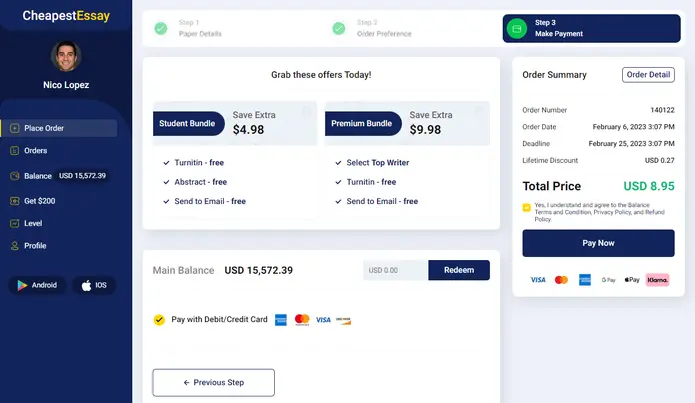Open Order Detail in Order Summary
695x403 pixels.
click(x=648, y=74)
